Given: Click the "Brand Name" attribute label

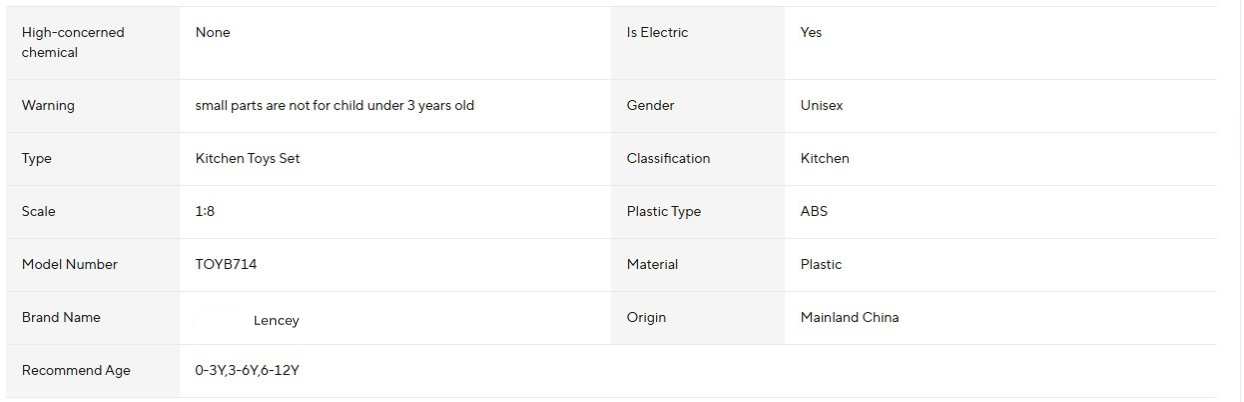Looking at the screenshot, I should tap(61, 318).
